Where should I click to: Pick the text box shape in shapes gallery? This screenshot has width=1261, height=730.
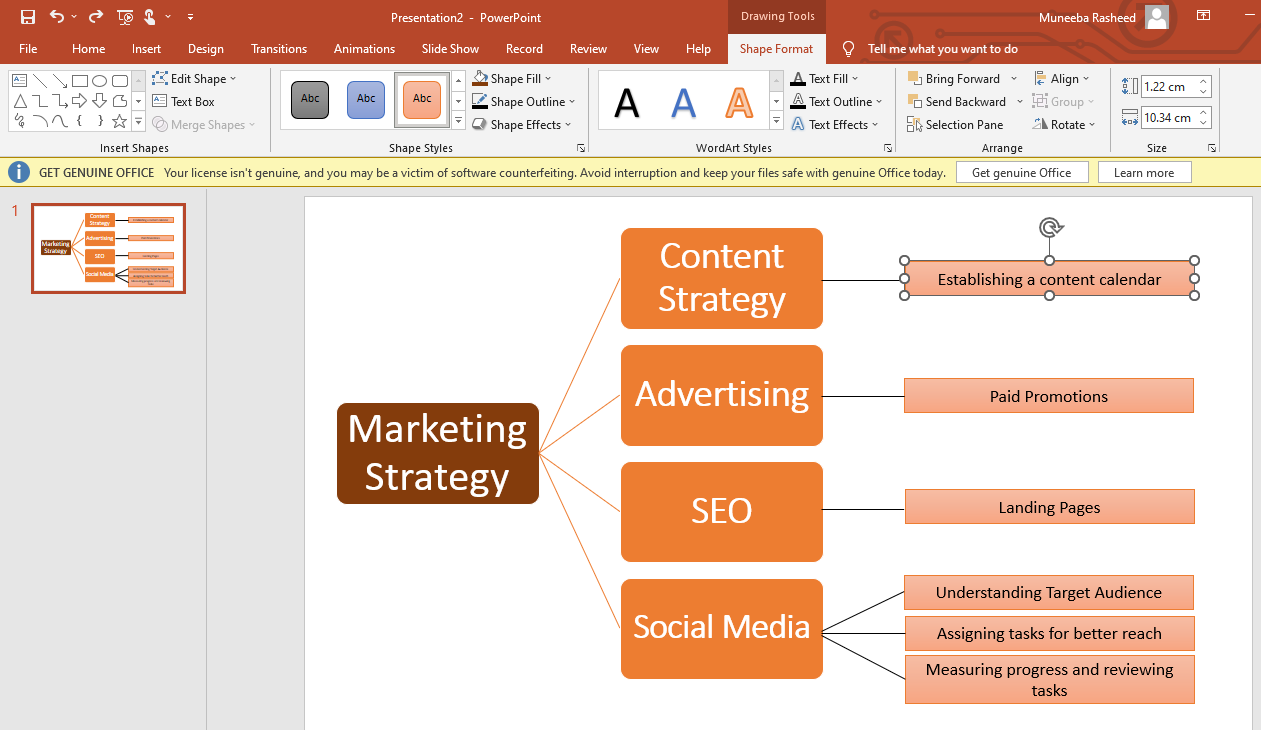(20, 81)
